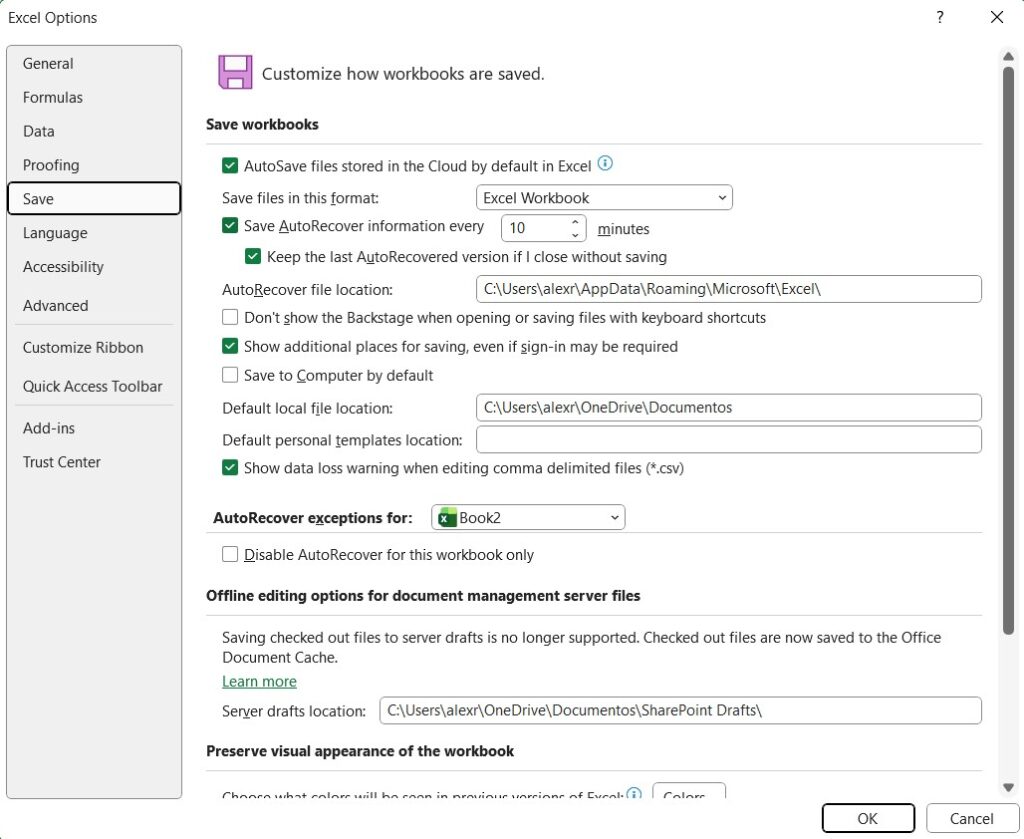The image size is (1024, 839).
Task: Switch to the Proofing category
Action: coord(51,165)
